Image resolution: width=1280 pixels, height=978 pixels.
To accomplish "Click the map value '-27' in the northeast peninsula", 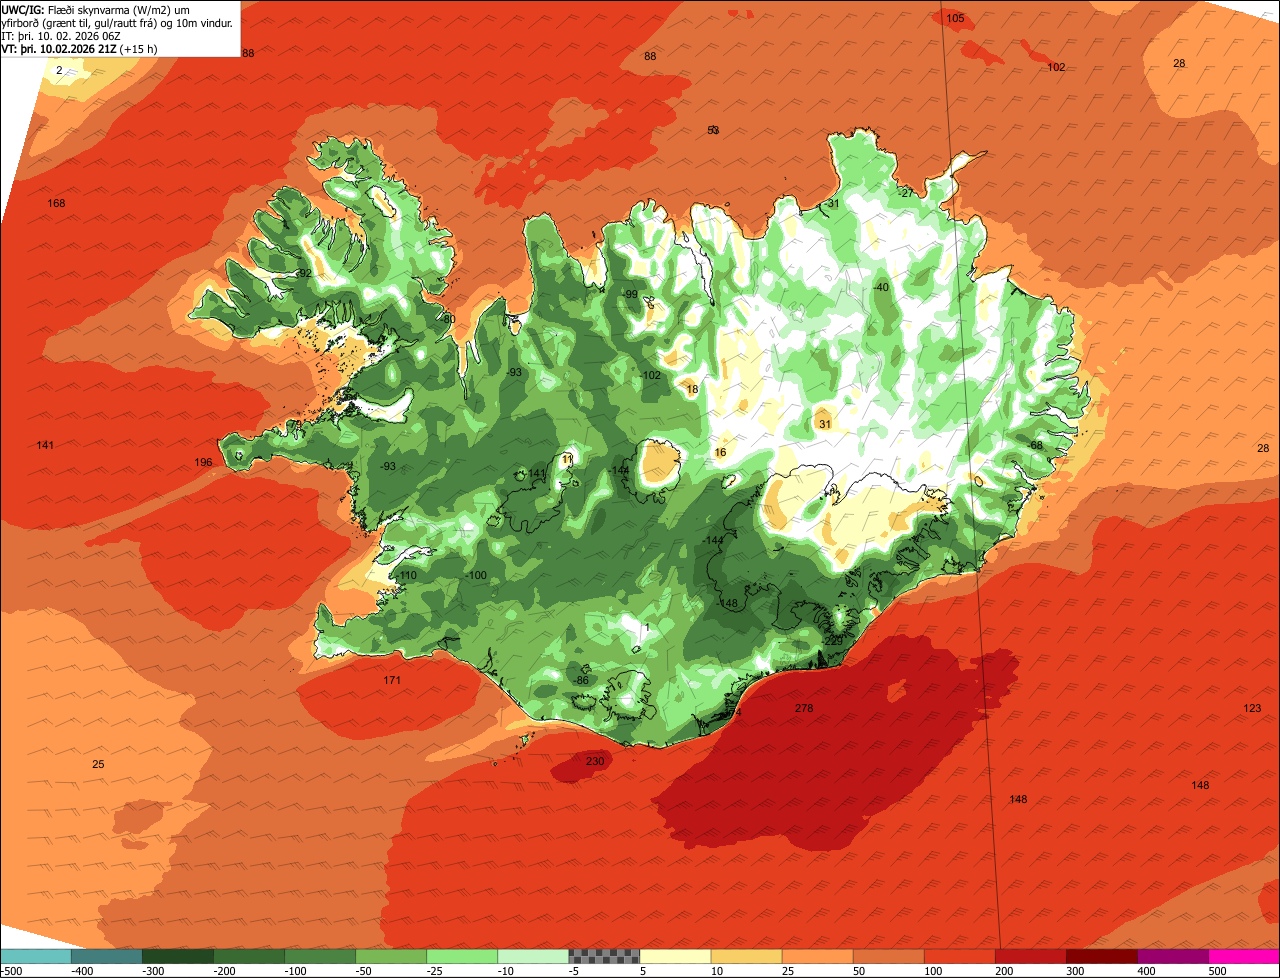I will [x=906, y=193].
